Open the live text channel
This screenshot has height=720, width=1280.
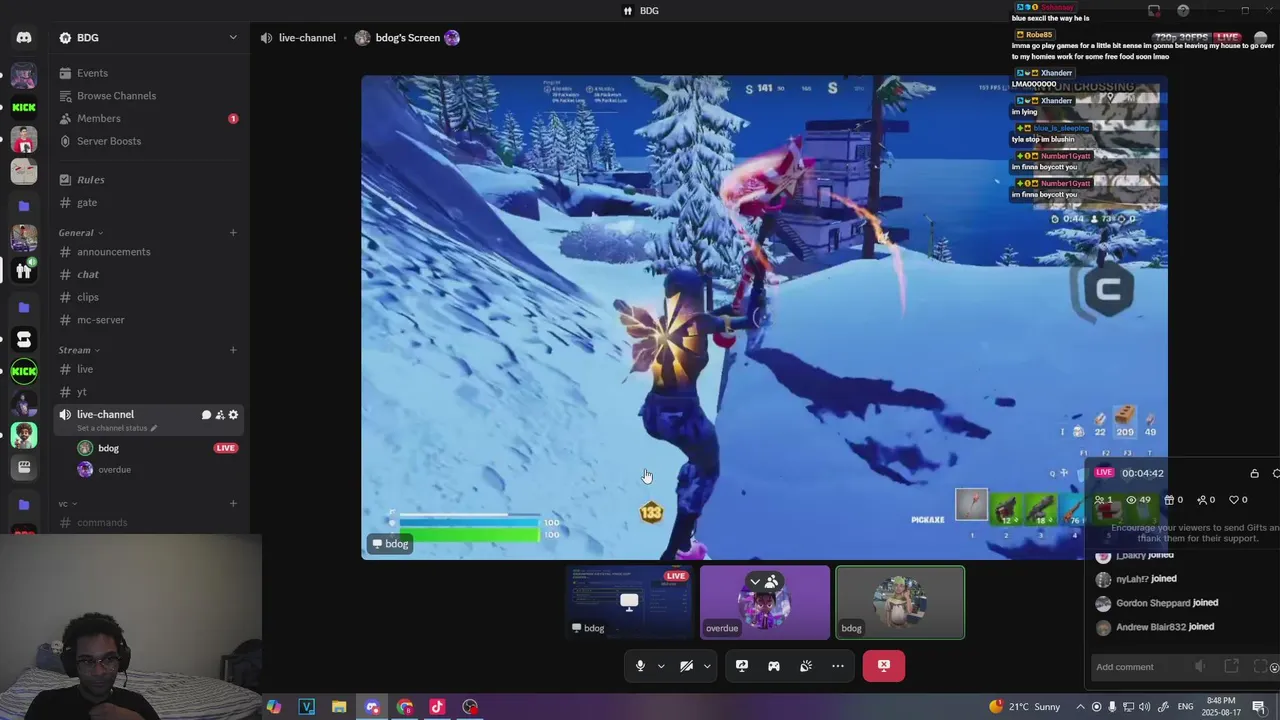(x=150, y=369)
